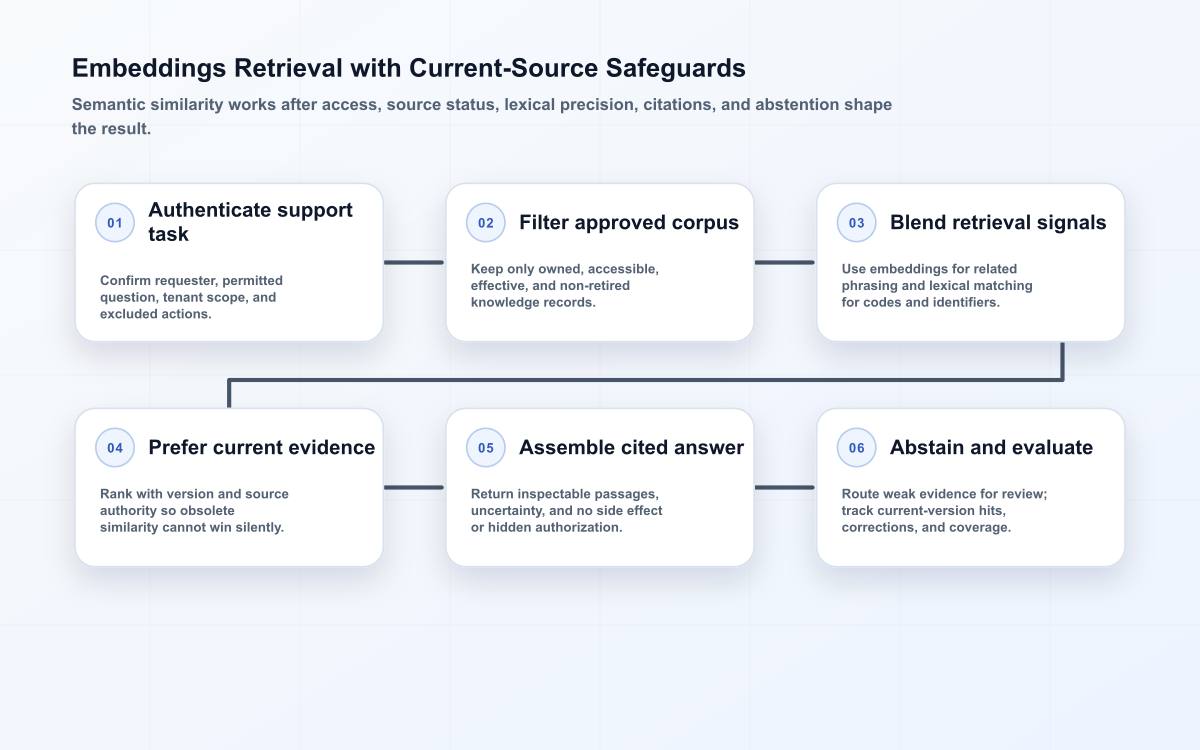This screenshot has width=1200, height=750.
Task: Click the 03 step number badge
Action: coord(857,223)
